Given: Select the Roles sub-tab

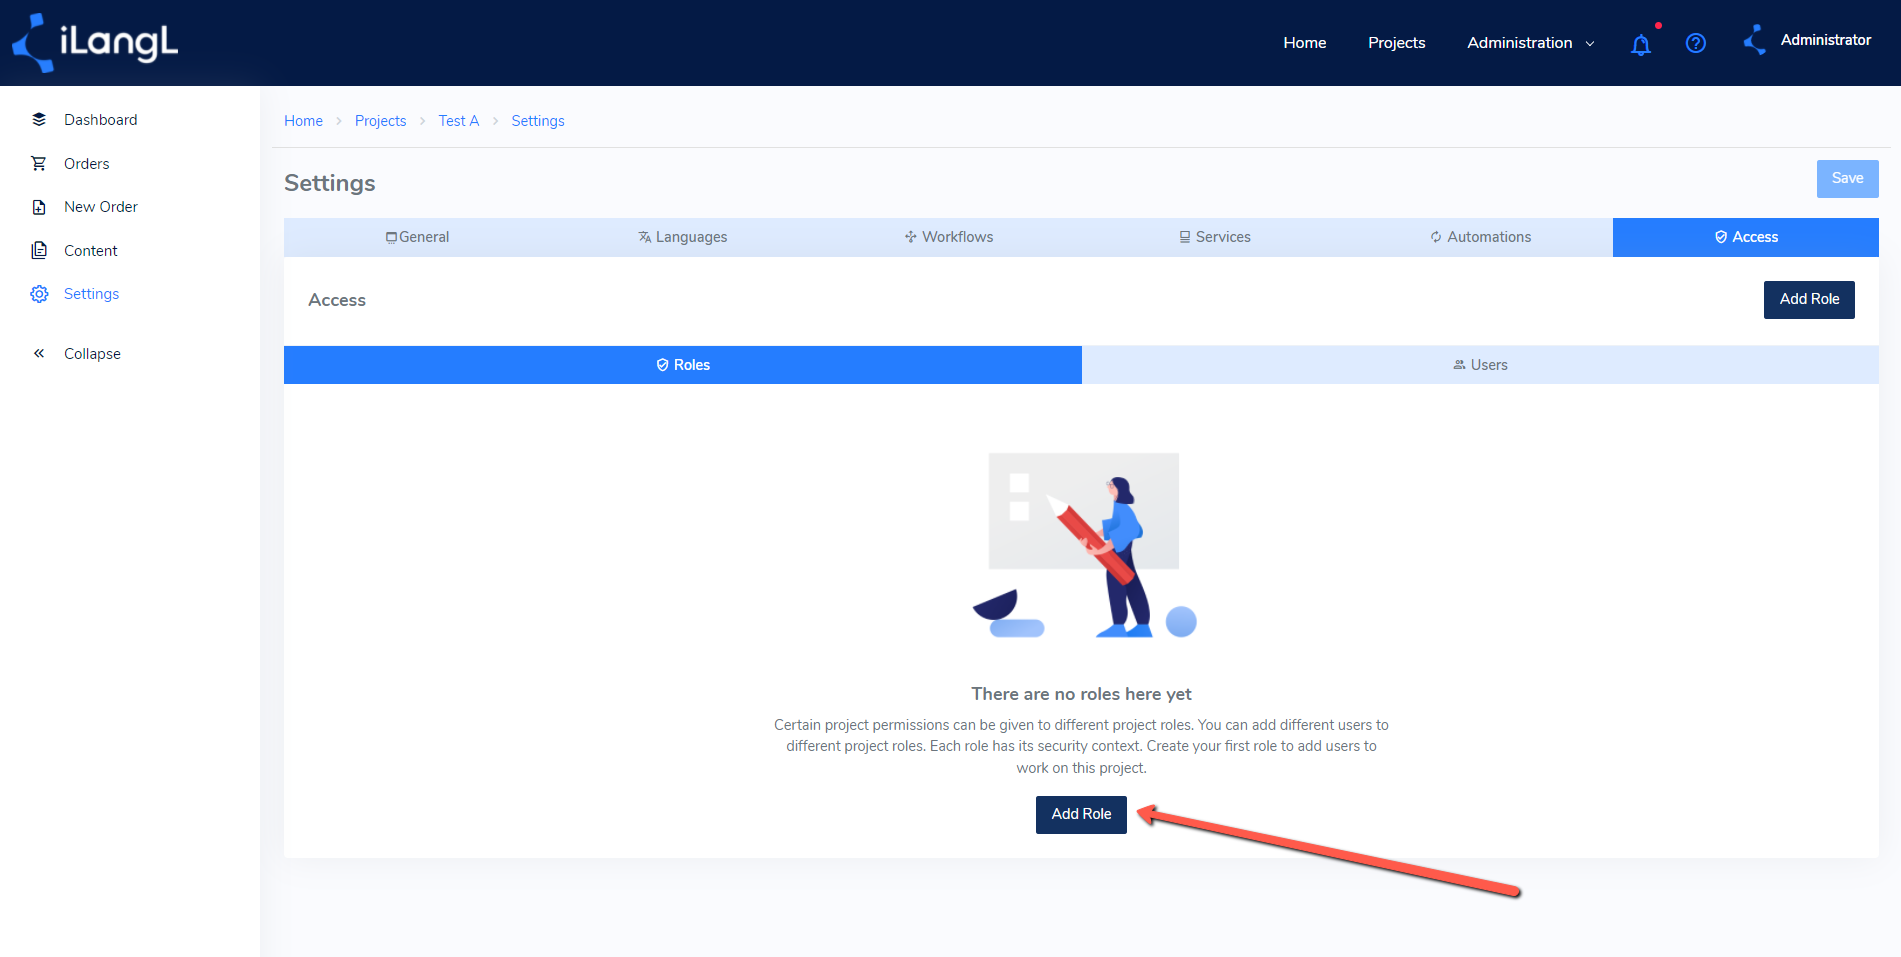Looking at the screenshot, I should pos(683,365).
